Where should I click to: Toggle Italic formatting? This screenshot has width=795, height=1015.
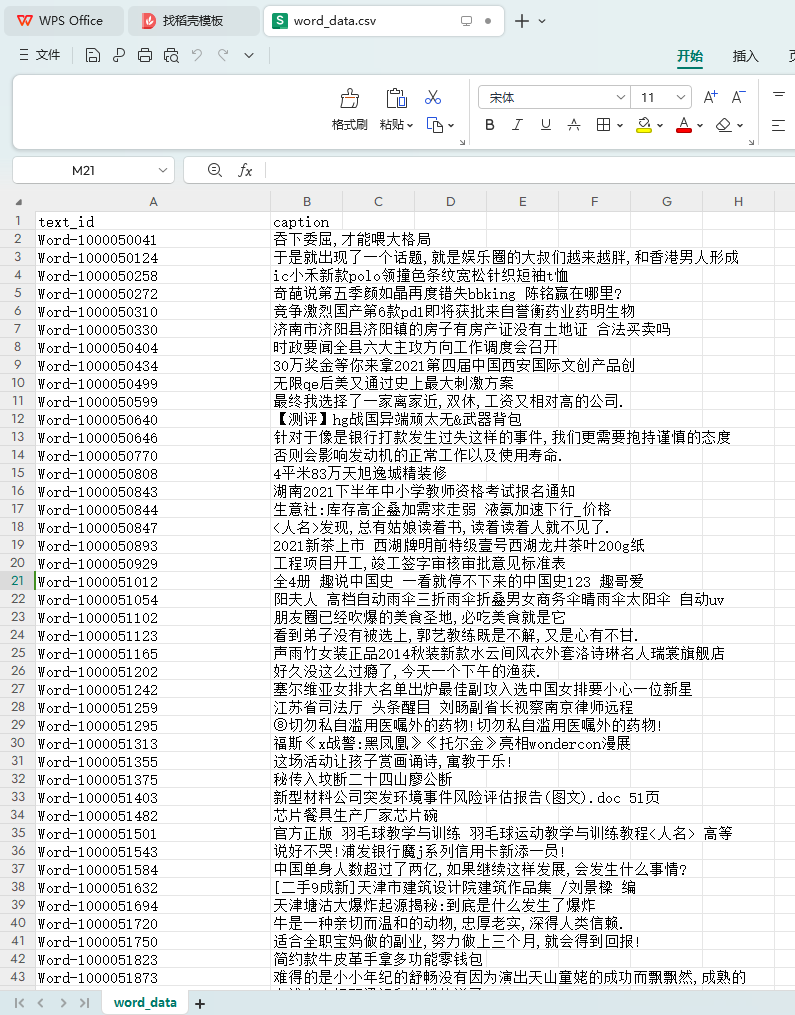point(517,125)
